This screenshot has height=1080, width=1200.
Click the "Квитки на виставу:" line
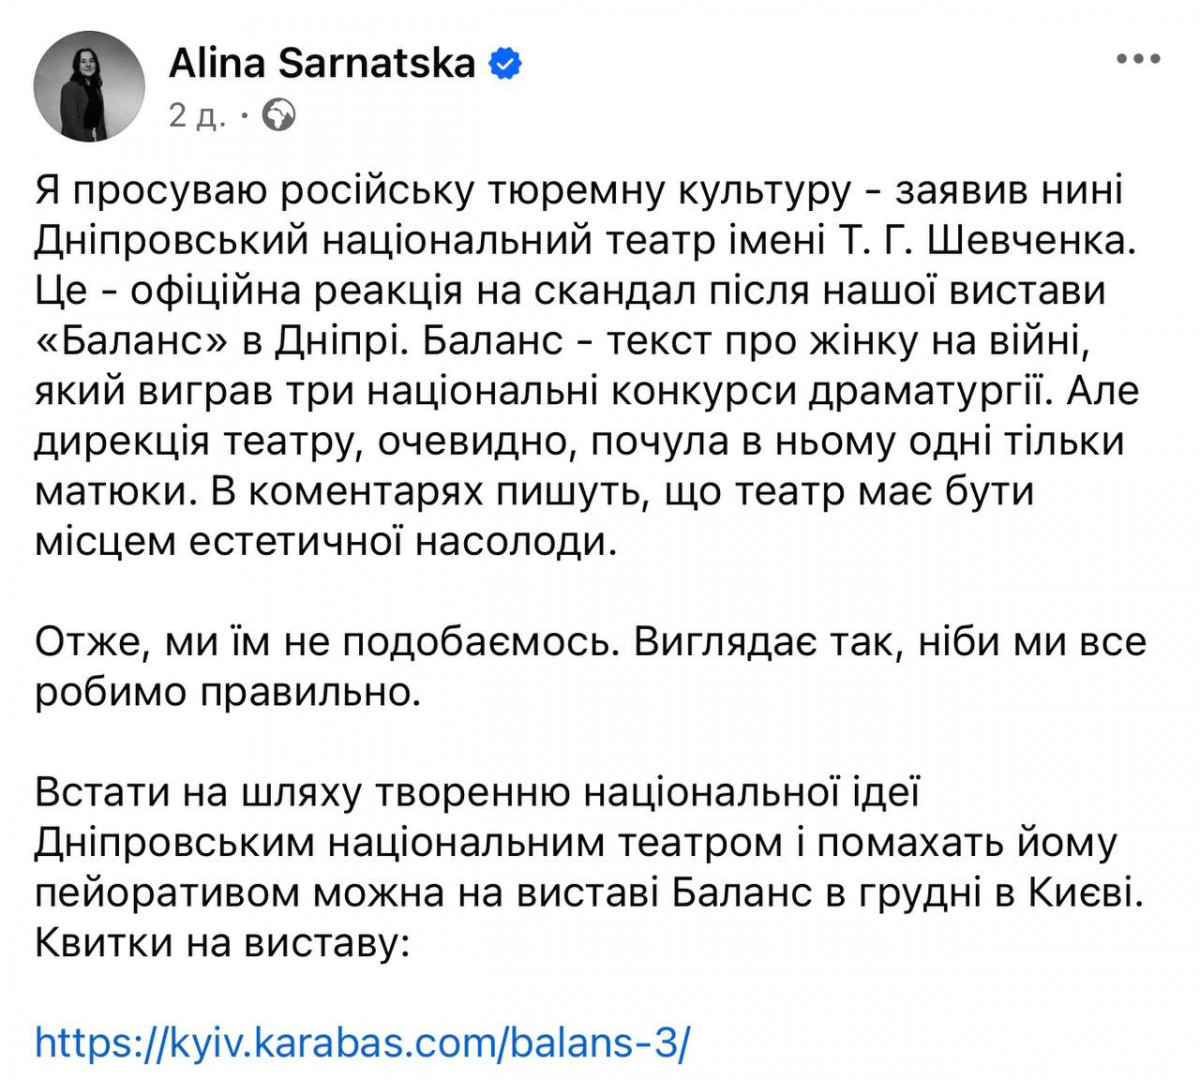tap(222, 944)
